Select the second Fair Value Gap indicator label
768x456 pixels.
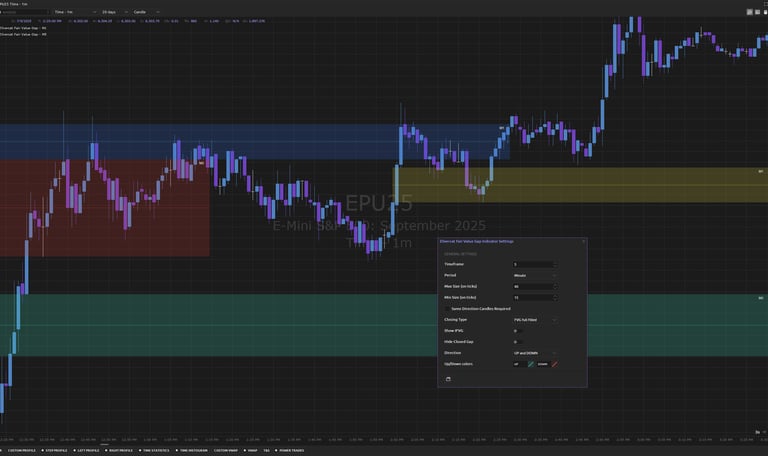(24, 35)
